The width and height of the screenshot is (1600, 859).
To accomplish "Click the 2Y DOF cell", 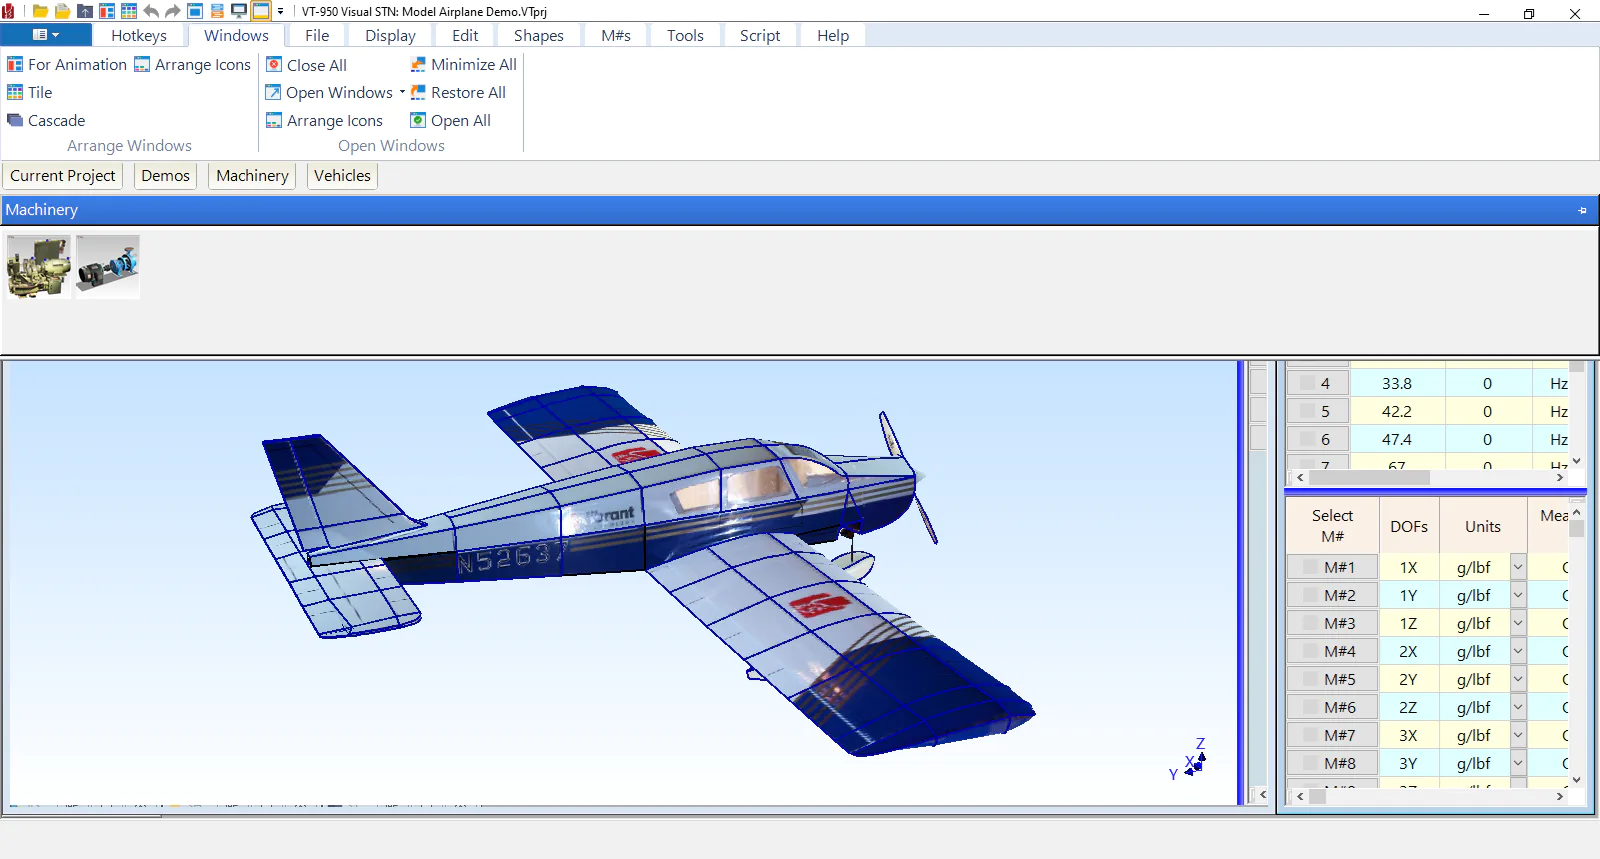I will click(x=1408, y=679).
